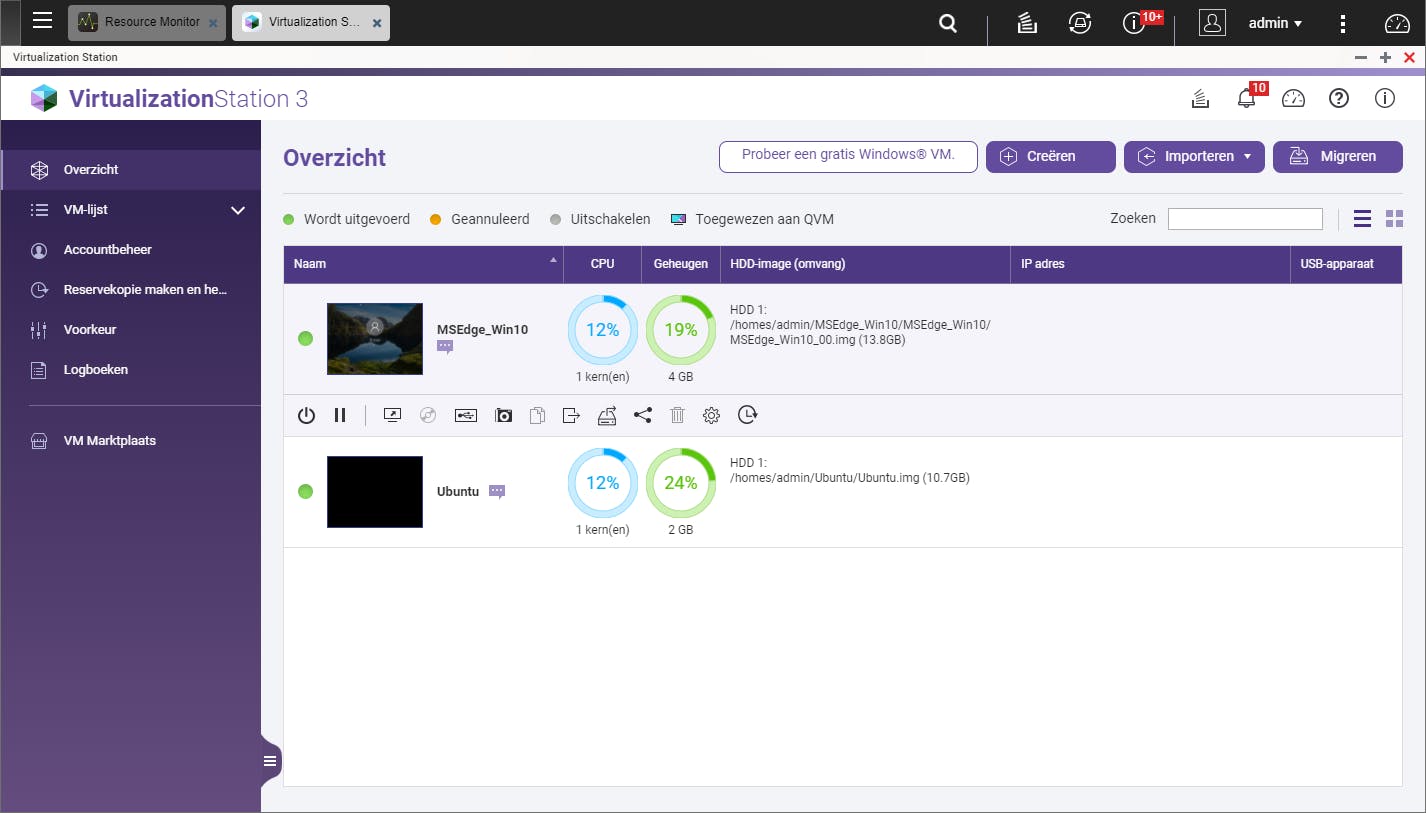Click the USB device connection icon
The width and height of the screenshot is (1426, 813).
click(x=465, y=415)
